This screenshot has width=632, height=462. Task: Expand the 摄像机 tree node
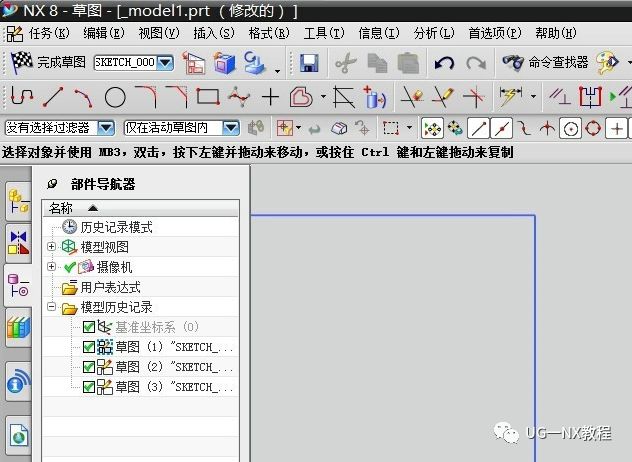(x=51, y=266)
